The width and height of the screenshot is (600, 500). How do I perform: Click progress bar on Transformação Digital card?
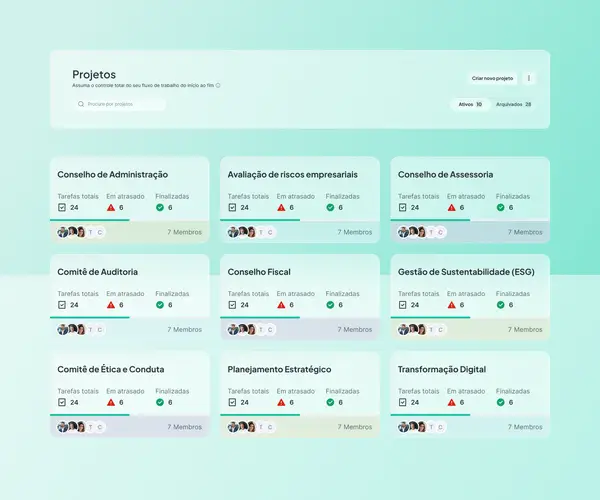[x=470, y=415]
